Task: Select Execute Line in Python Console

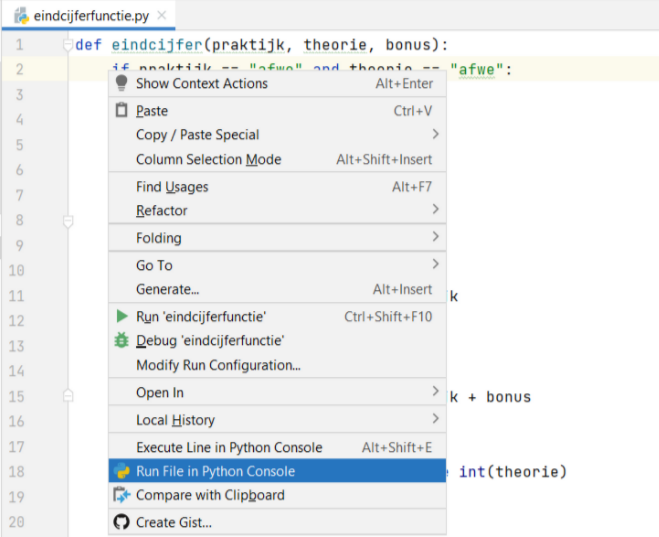Action: click(229, 447)
